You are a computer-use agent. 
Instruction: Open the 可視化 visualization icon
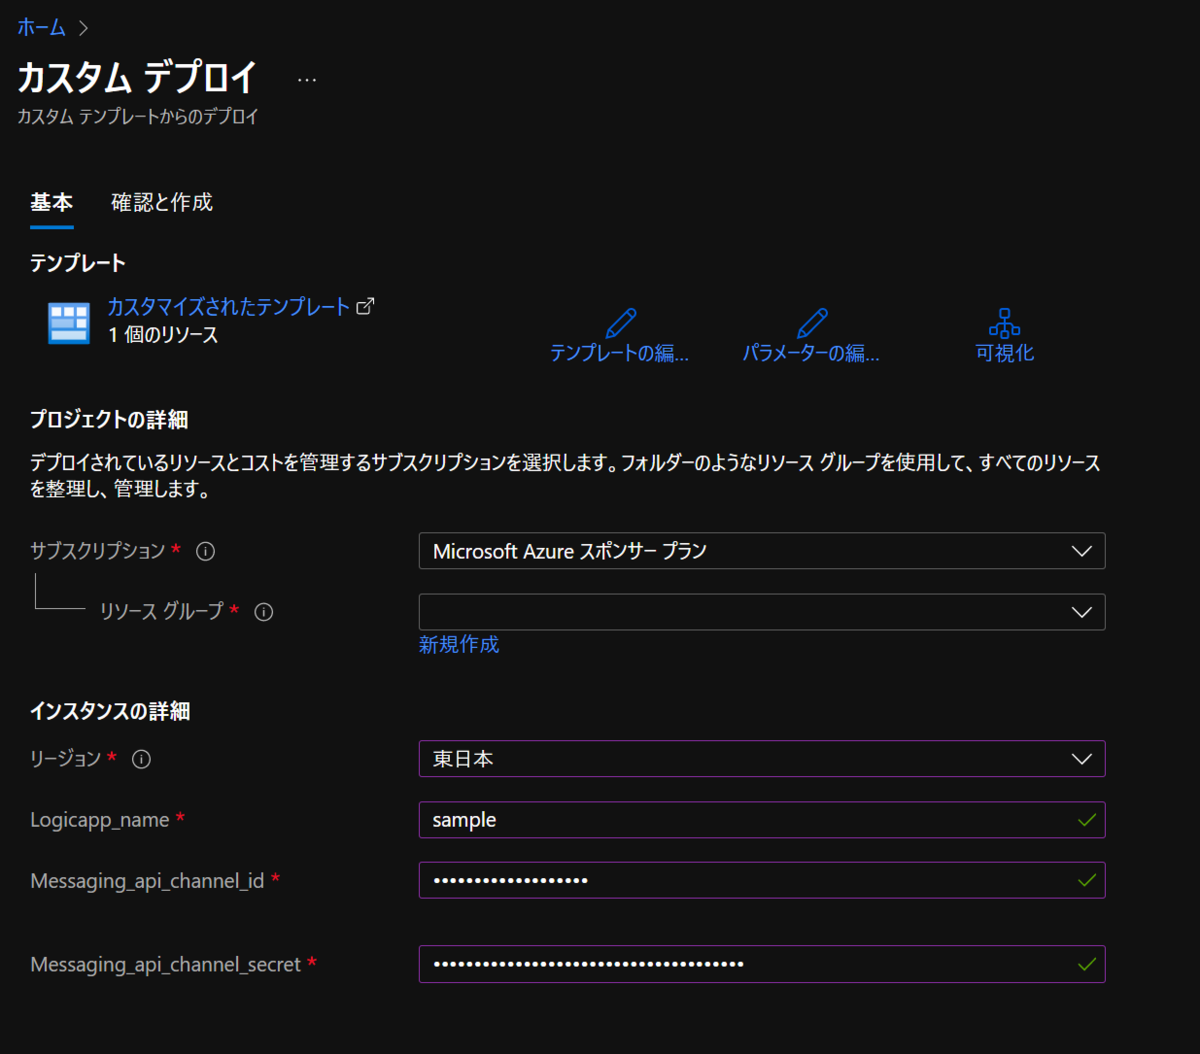tap(1003, 322)
